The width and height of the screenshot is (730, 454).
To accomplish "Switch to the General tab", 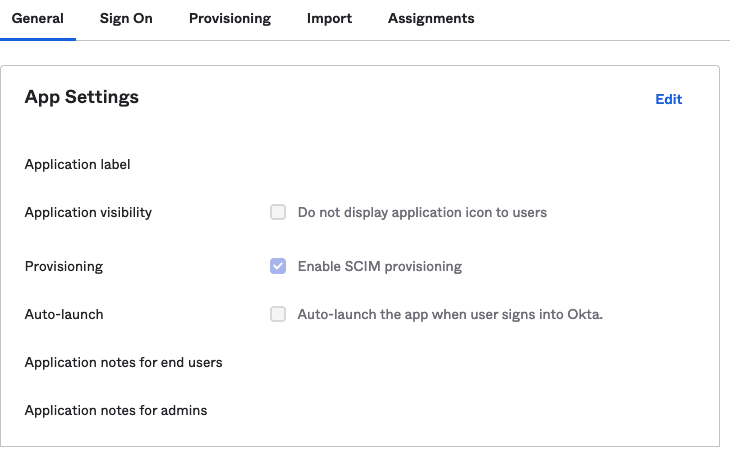I will tap(37, 19).
